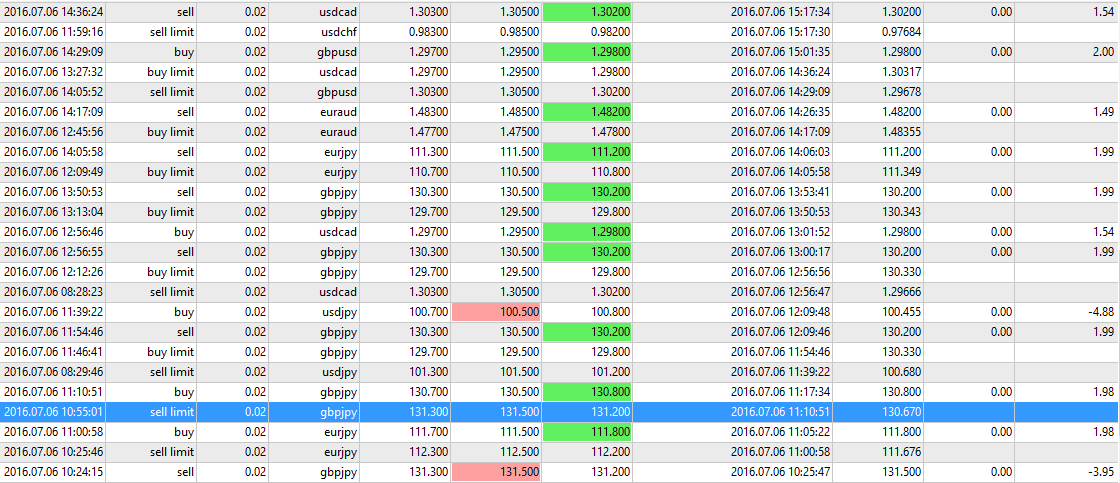Select the price value 1.30317

point(901,72)
